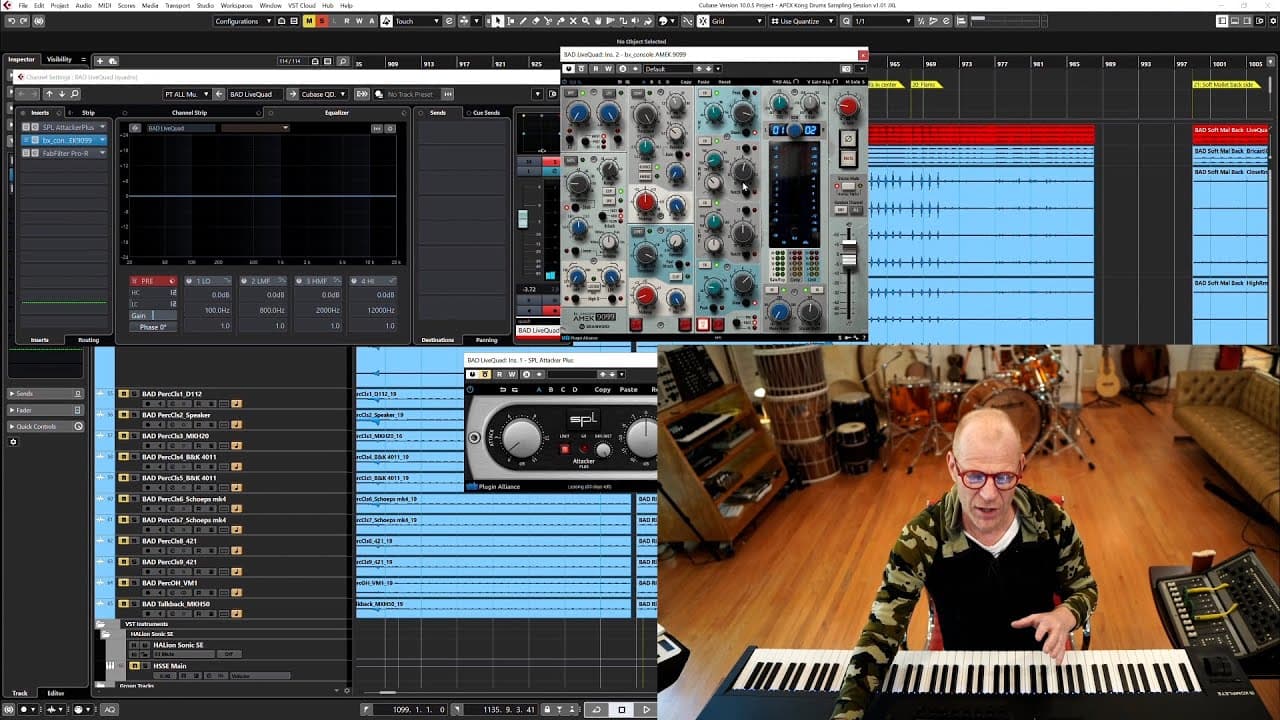Viewport: 1280px width, 720px height.
Task: Click the transport Play button
Action: (x=646, y=709)
